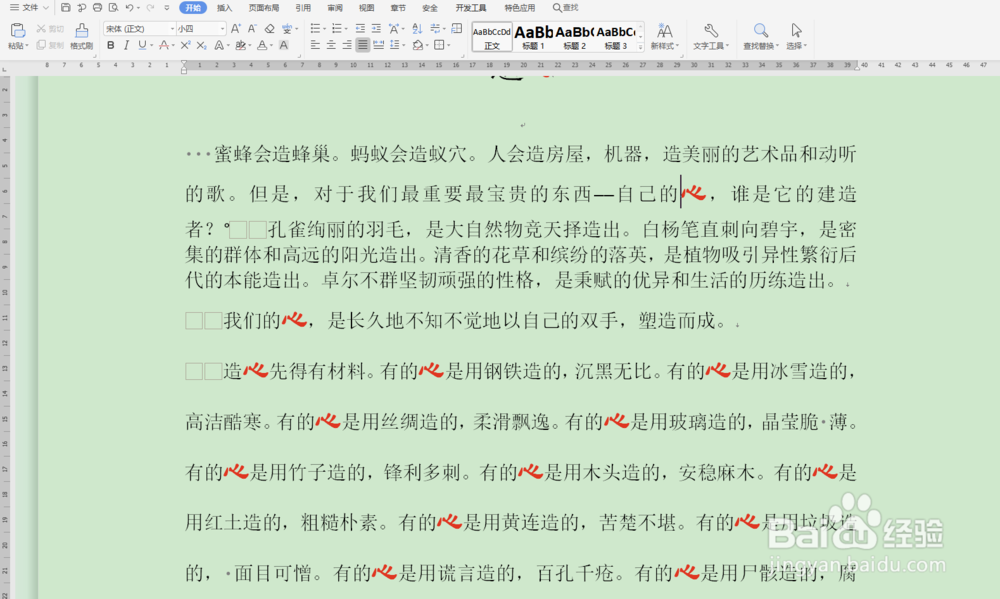Increase font size with the A+ icon

(x=235, y=27)
